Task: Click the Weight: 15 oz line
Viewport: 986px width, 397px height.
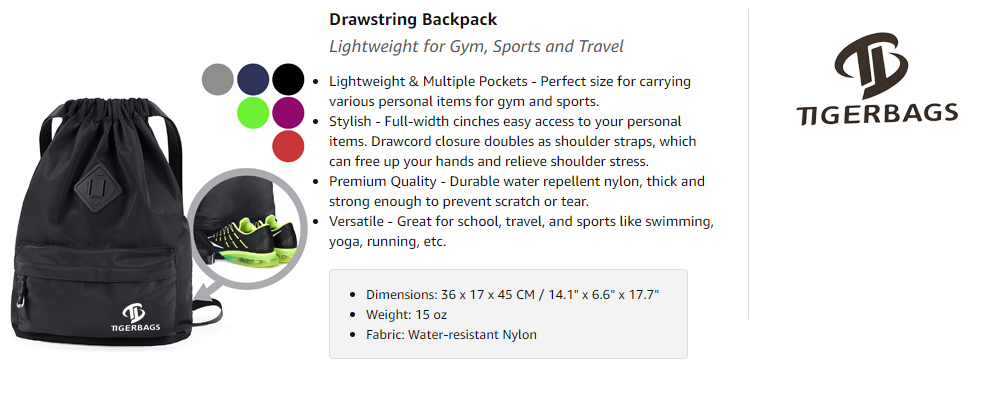Action: click(406, 315)
